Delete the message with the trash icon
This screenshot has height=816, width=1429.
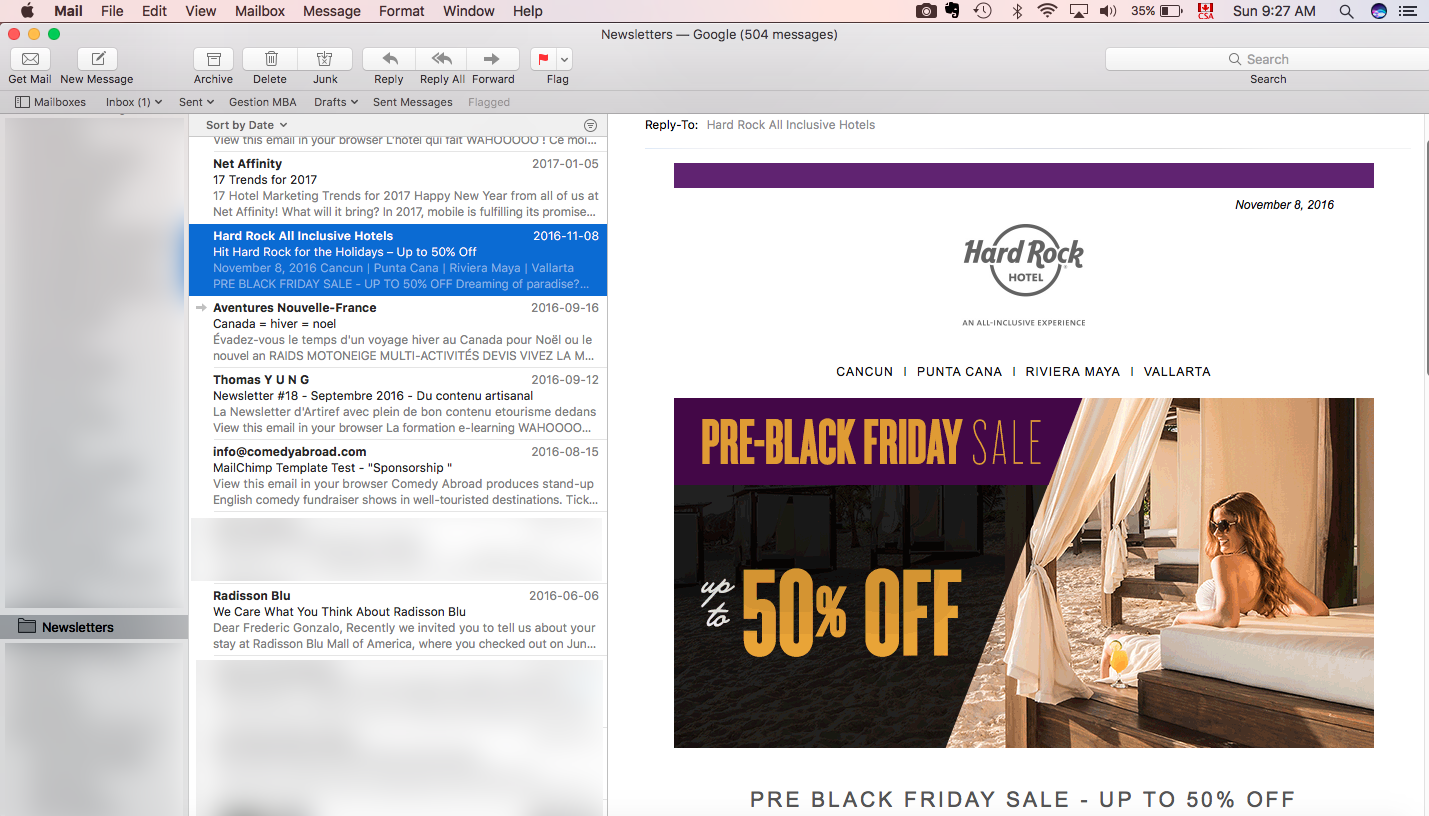pyautogui.click(x=270, y=59)
